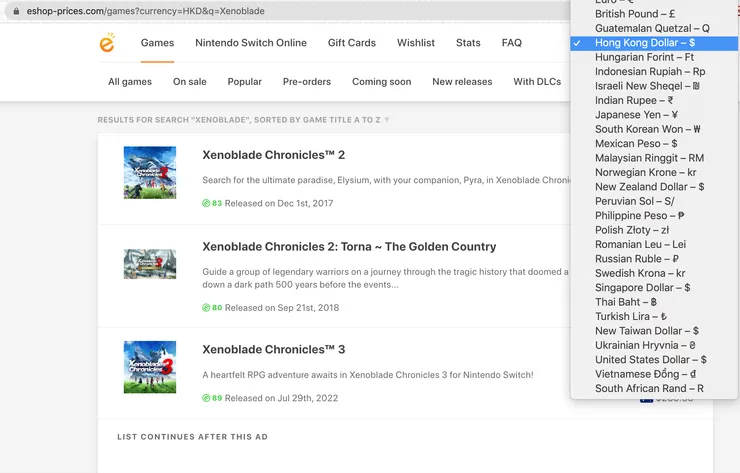Open Torna The Golden Country thumbnail
Screen dimensions: 740x473
click(150, 264)
